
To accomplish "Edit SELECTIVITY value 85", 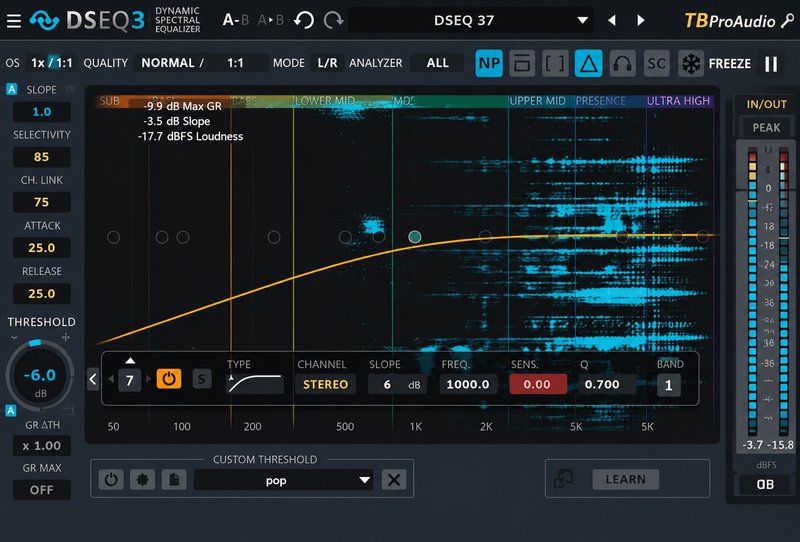I will 41,157.
